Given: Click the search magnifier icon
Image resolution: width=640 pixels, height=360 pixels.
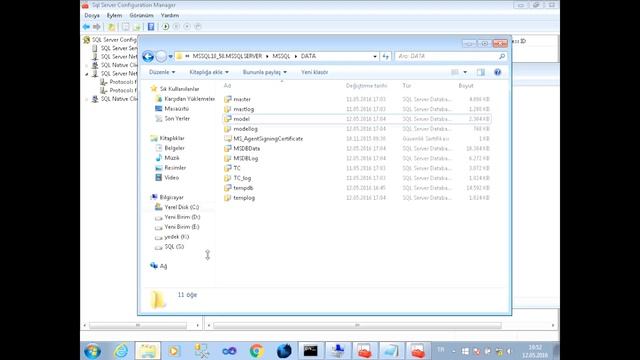Looking at the screenshot, I should [x=502, y=56].
